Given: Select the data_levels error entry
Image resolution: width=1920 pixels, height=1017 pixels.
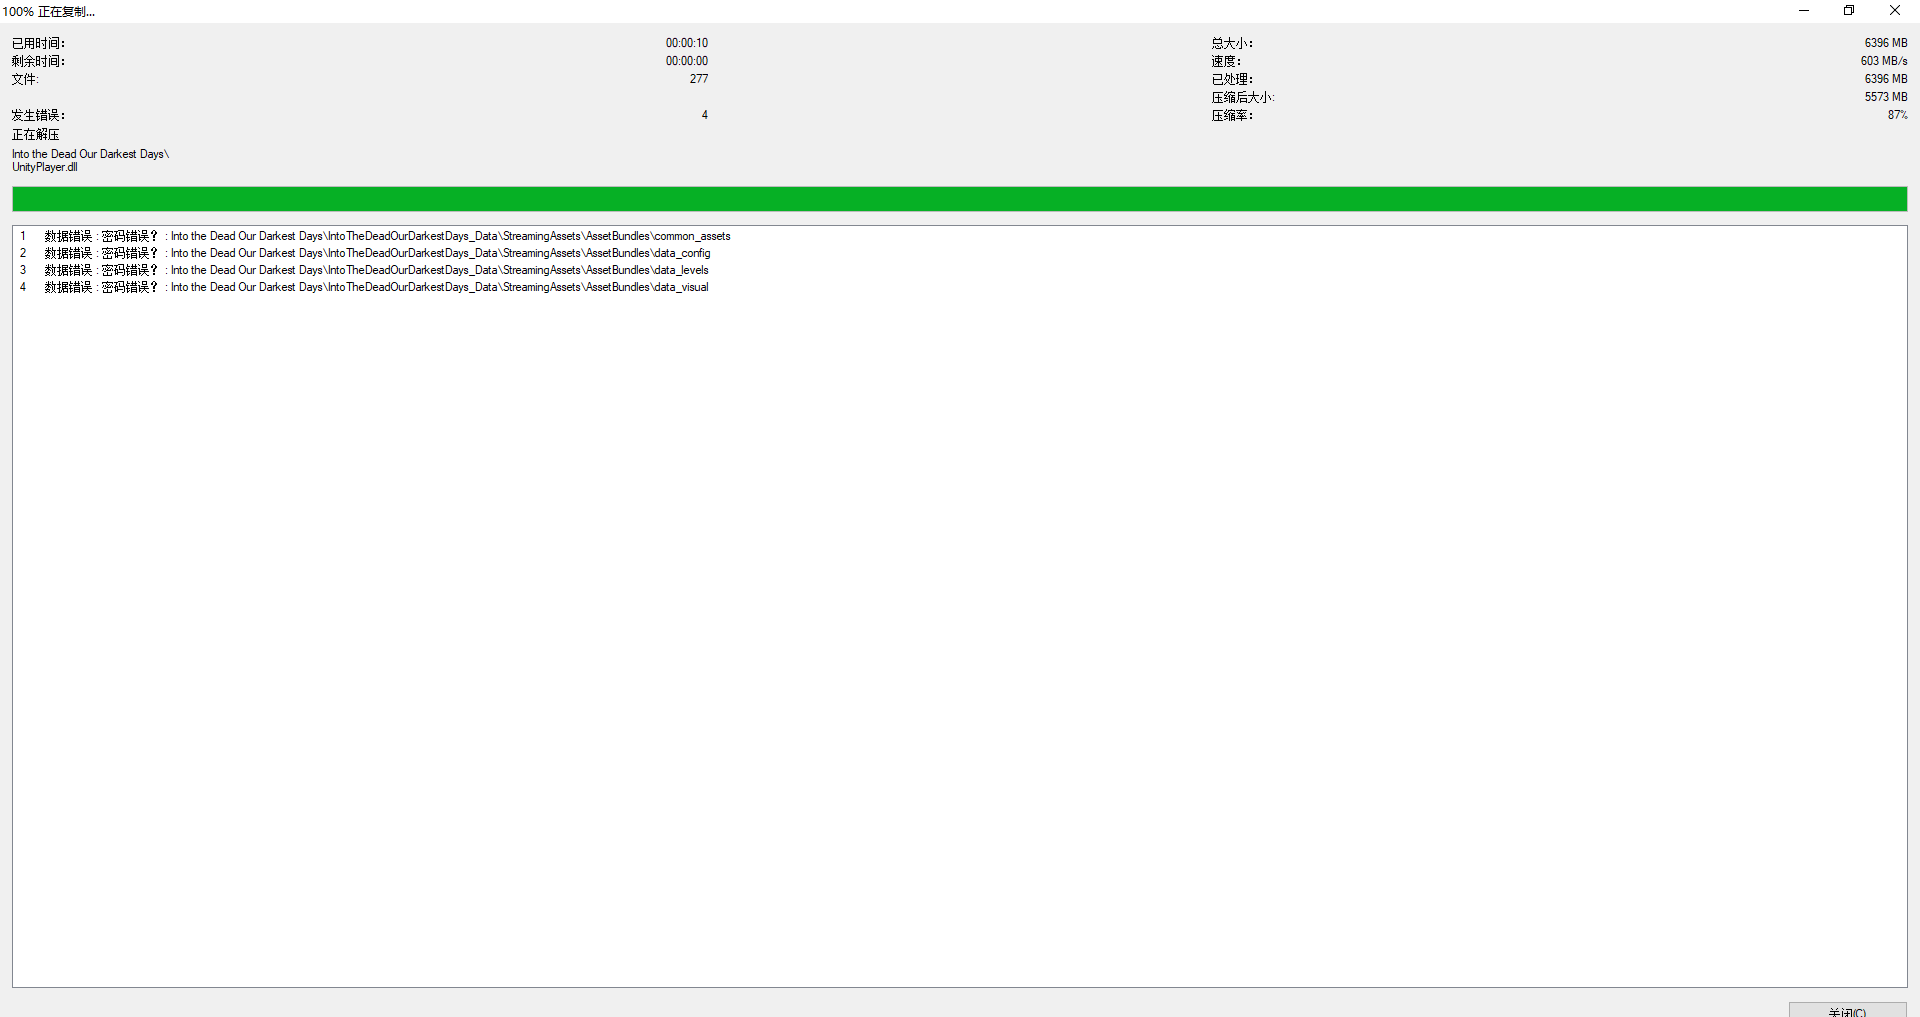Looking at the screenshot, I should pyautogui.click(x=439, y=270).
